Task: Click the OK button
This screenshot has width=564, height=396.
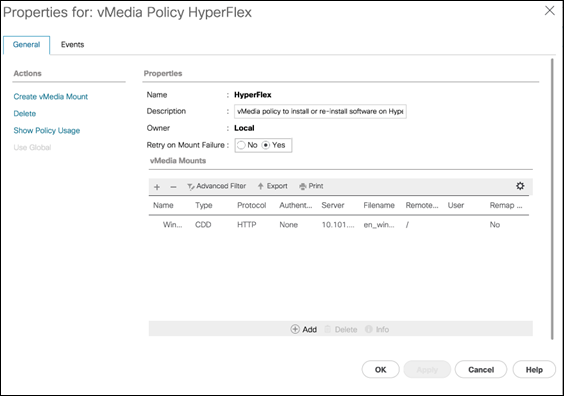Action: point(380,369)
